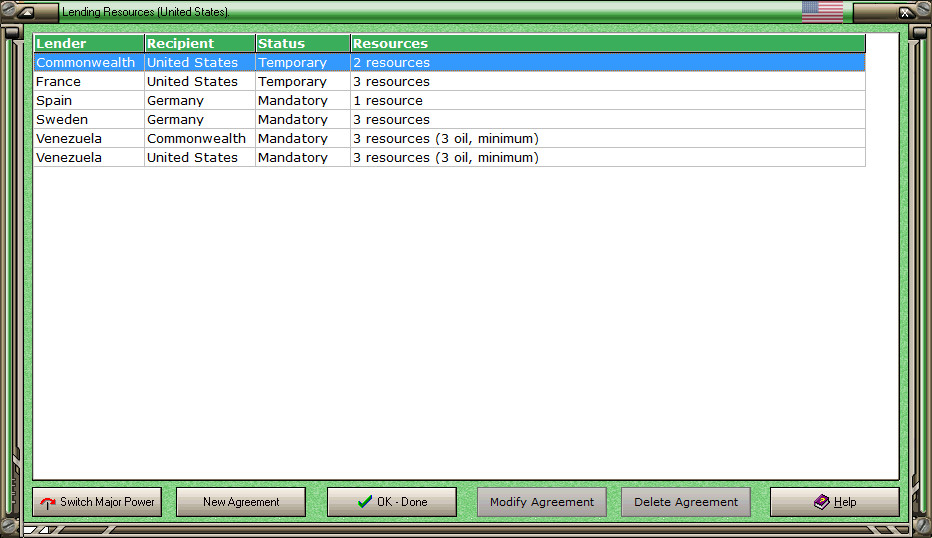Sort by Status column header
This screenshot has width=932, height=538.
tap(303, 43)
